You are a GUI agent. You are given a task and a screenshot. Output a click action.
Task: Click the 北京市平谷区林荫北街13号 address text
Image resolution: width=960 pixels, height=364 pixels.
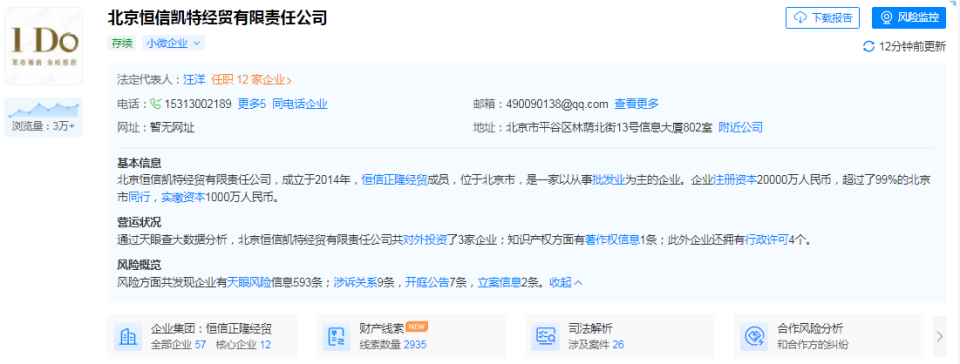pyautogui.click(x=609, y=128)
